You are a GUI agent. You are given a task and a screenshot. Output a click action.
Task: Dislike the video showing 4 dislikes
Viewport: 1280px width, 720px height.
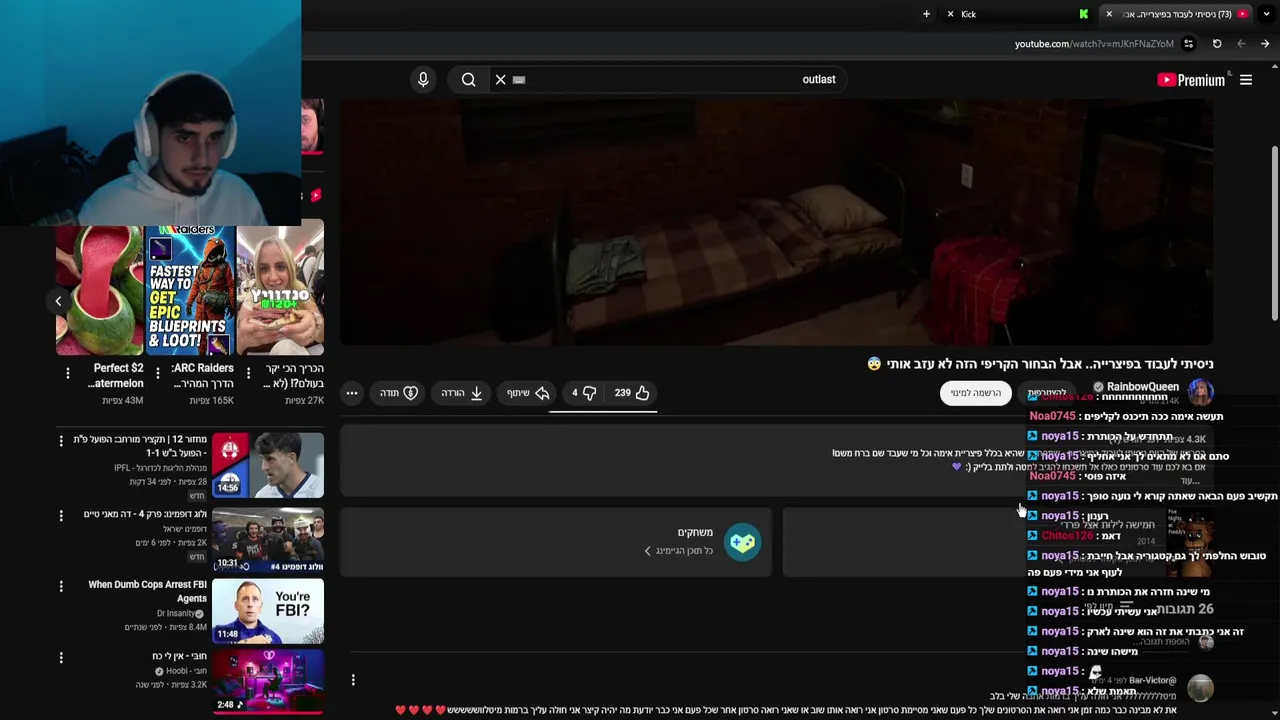click(584, 393)
